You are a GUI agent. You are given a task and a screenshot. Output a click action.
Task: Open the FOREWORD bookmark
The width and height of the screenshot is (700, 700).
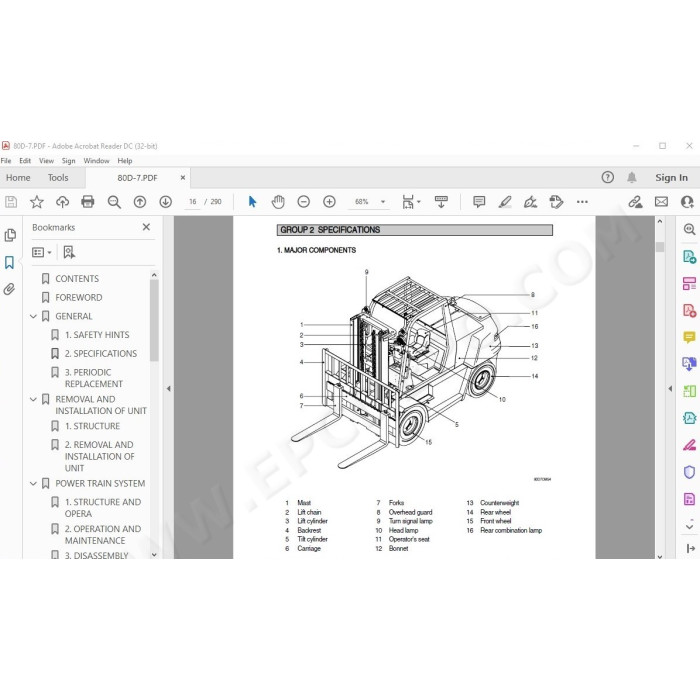(79, 298)
